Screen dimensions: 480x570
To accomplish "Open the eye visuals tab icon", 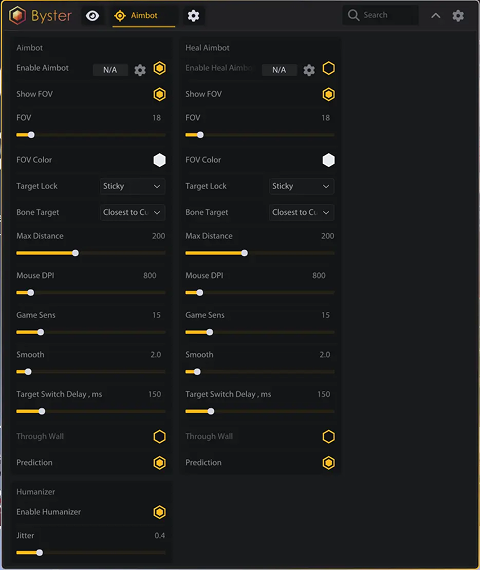I will pos(92,16).
